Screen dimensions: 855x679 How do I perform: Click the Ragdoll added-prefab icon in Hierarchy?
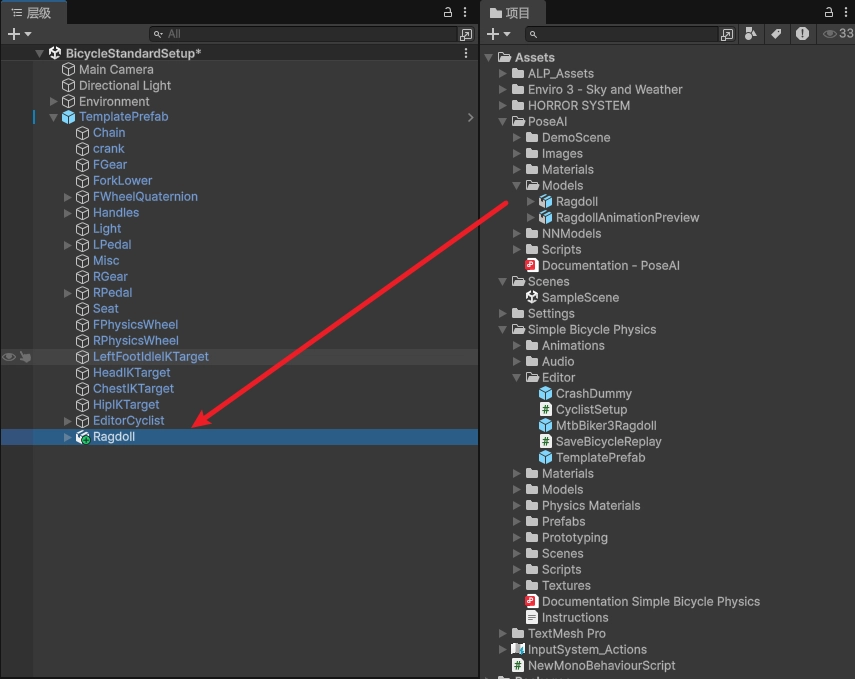(82, 437)
